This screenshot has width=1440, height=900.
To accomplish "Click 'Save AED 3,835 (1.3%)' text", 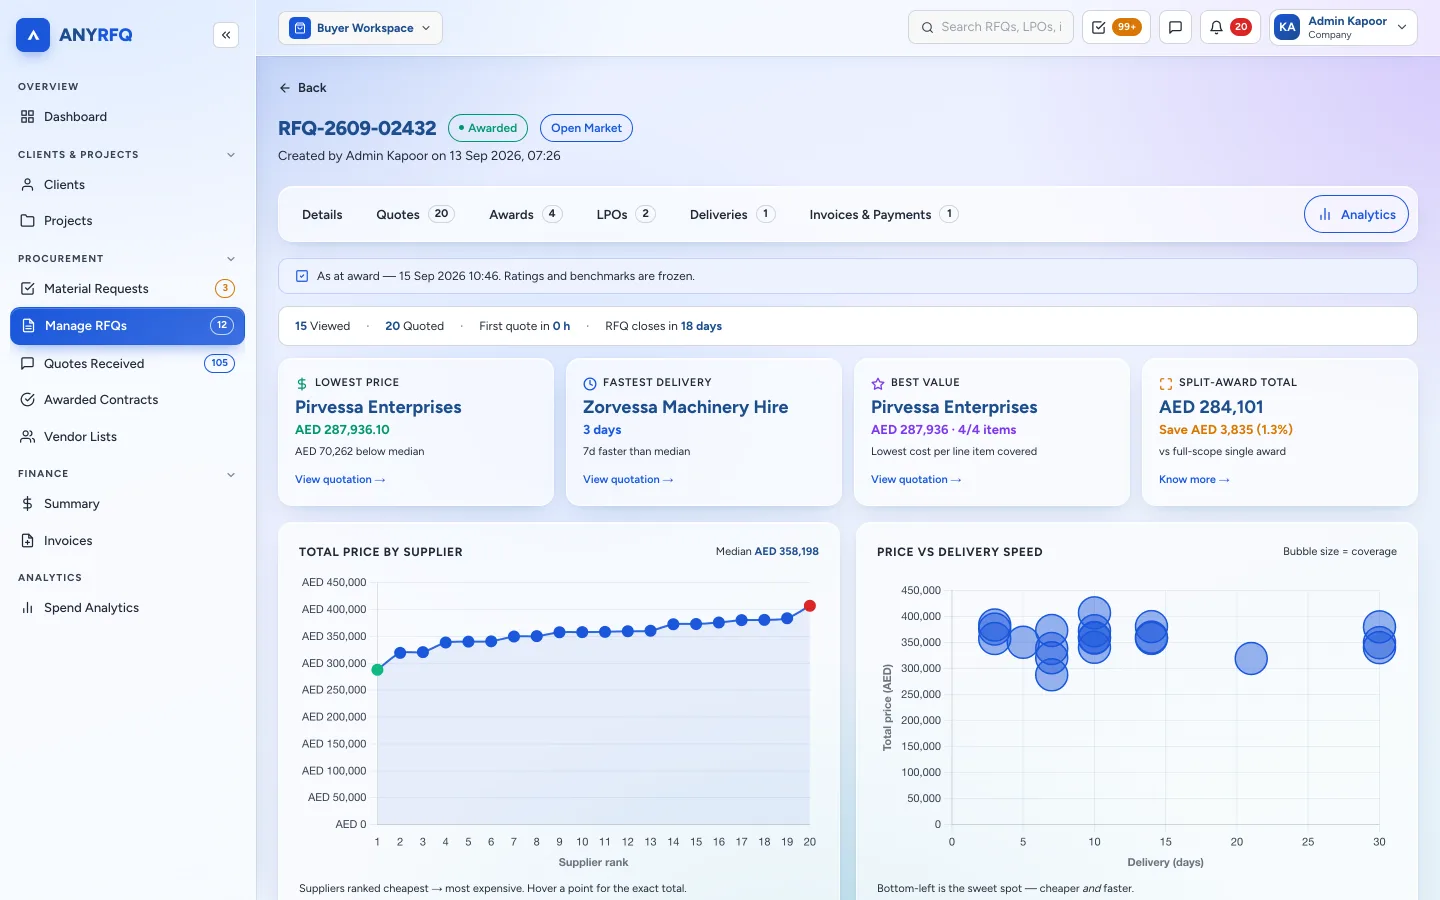I will point(1226,430).
